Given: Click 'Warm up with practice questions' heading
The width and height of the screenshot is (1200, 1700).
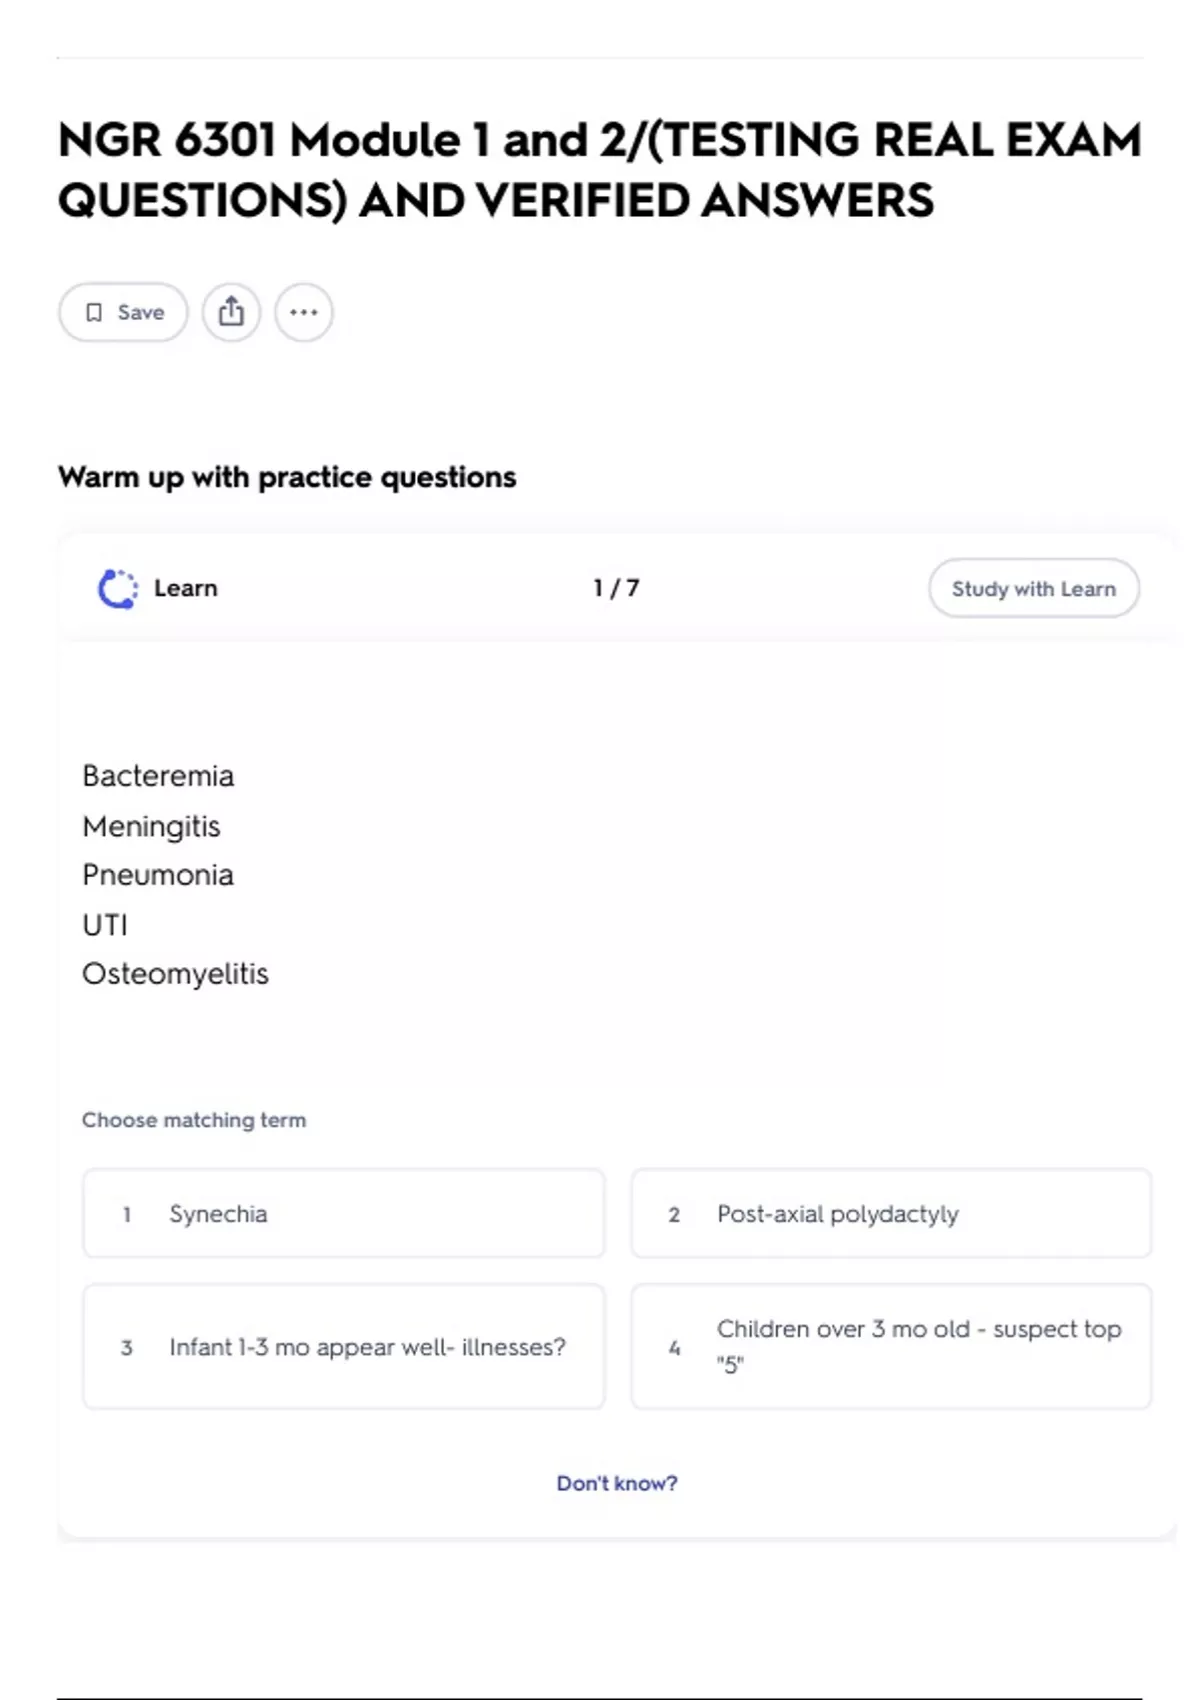Looking at the screenshot, I should click(287, 477).
